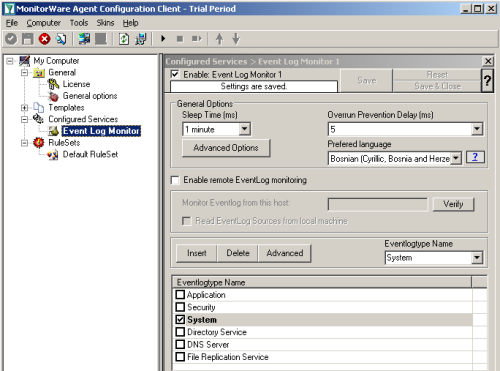Click the Reset button
Image resolution: width=500 pixels, height=371 pixels.
click(x=437, y=75)
